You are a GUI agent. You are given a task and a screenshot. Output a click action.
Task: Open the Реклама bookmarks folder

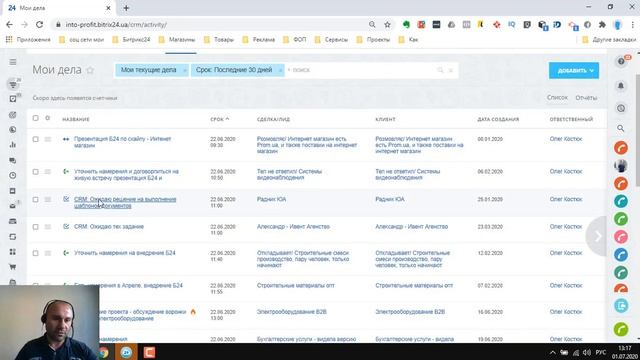click(x=259, y=40)
